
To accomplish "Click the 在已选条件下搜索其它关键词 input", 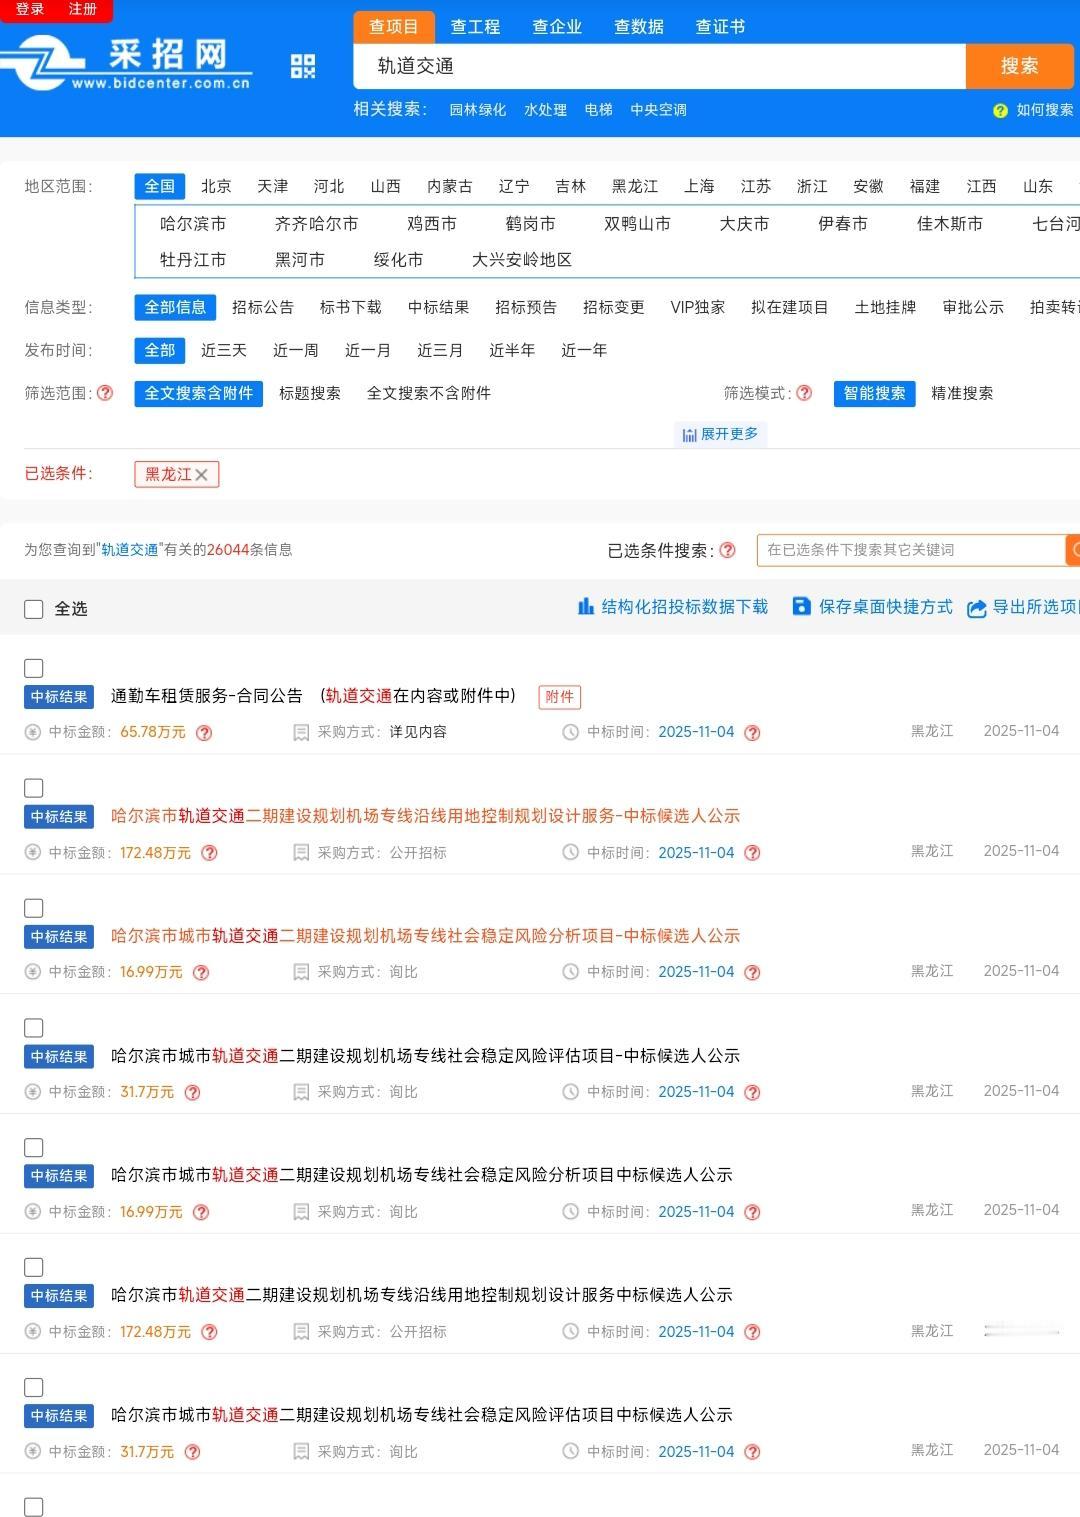I will point(911,550).
